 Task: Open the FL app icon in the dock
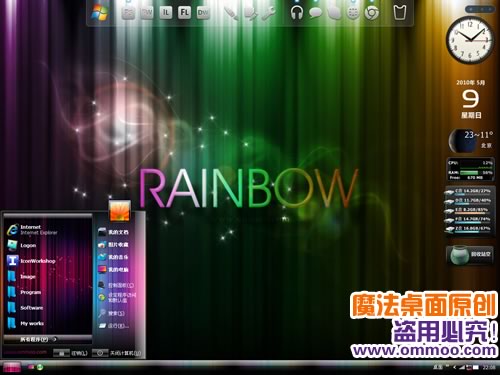point(184,13)
